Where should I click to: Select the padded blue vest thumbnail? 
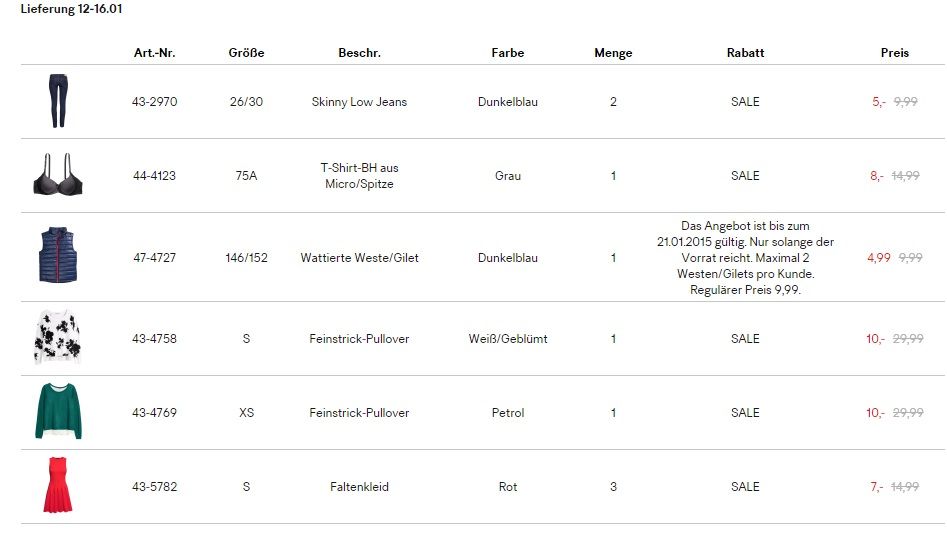click(55, 257)
